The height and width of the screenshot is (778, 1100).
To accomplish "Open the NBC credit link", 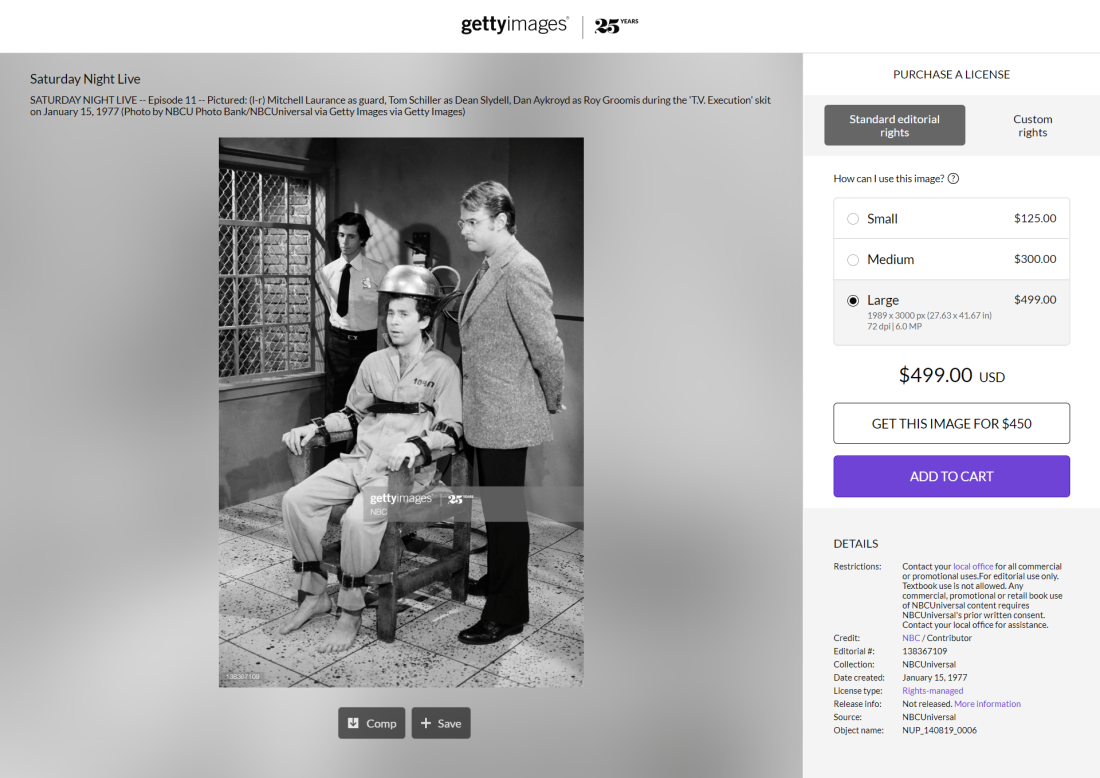I will pyautogui.click(x=911, y=638).
